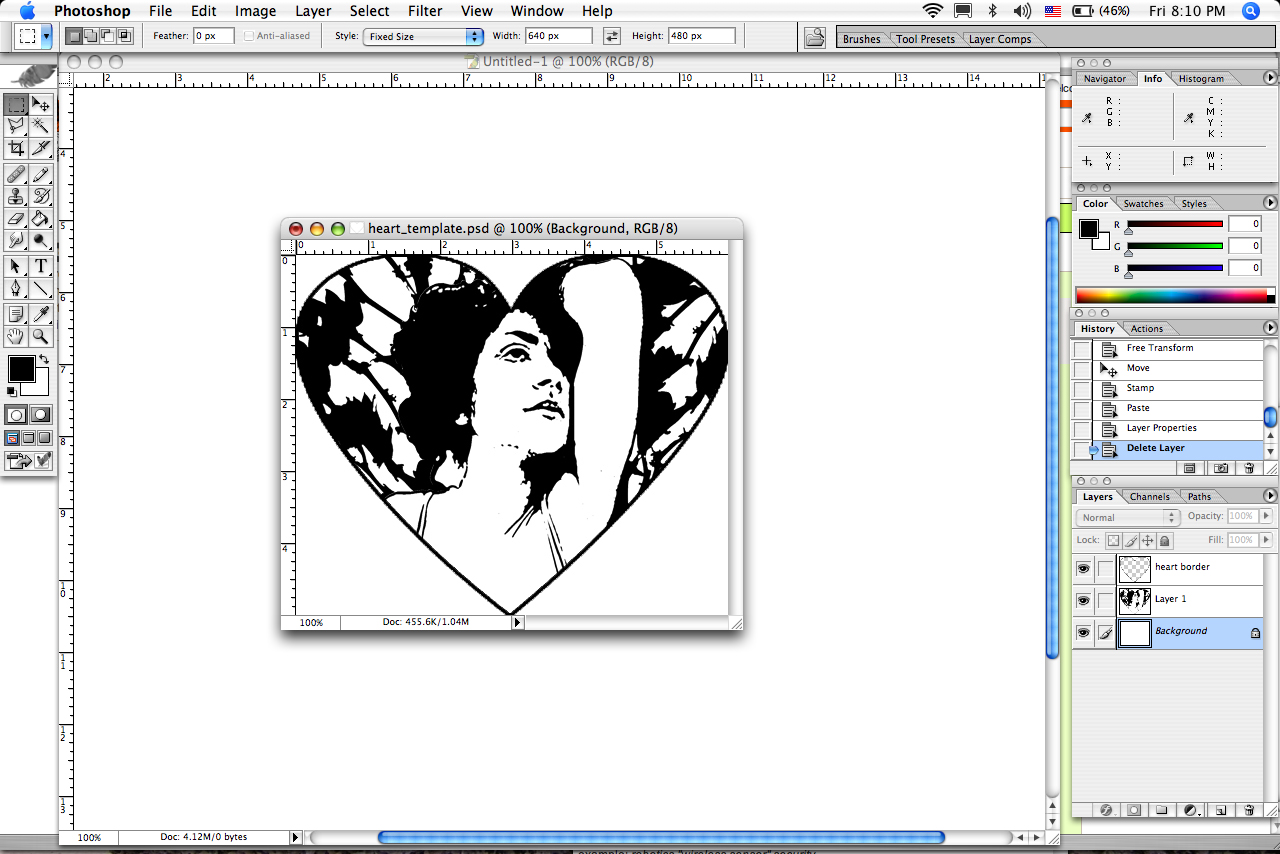Image resolution: width=1280 pixels, height=854 pixels.
Task: Select the Move tool
Action: point(41,103)
